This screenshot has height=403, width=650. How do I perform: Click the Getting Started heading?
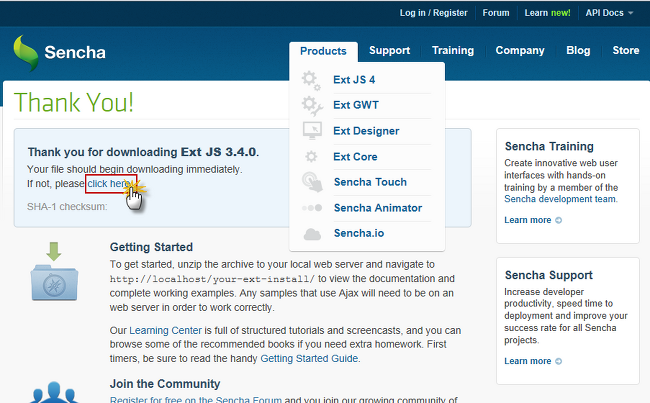[151, 247]
